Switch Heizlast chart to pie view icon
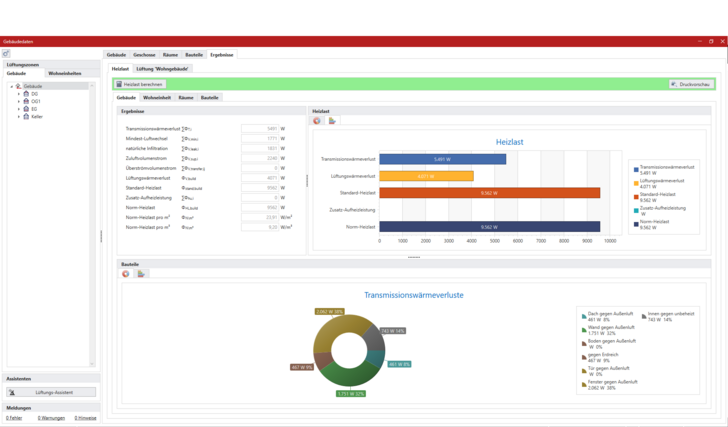The width and height of the screenshot is (728, 427). 317,121
